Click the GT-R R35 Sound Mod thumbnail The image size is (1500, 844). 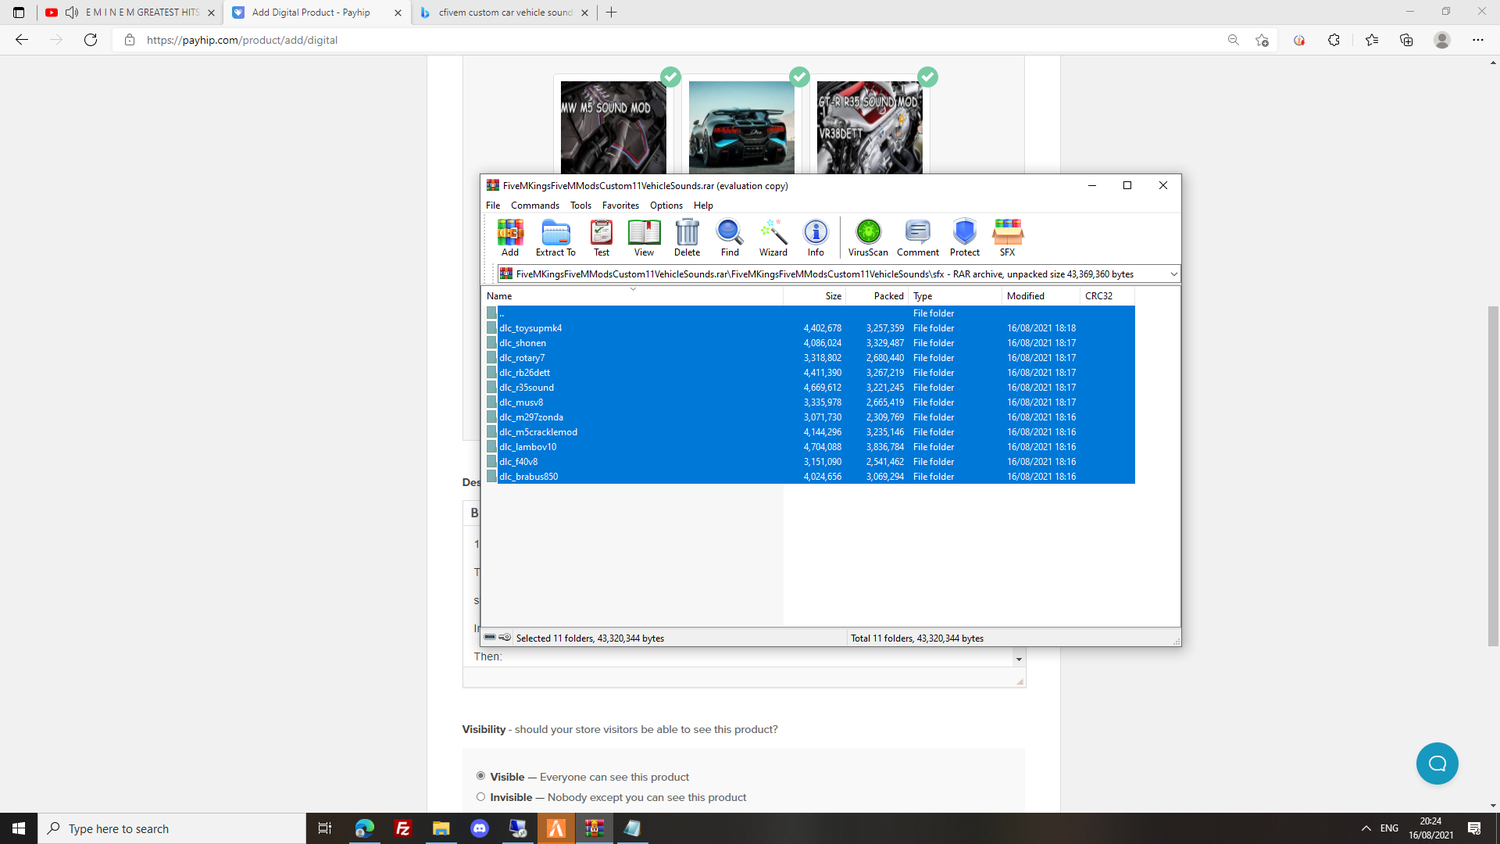tap(869, 127)
